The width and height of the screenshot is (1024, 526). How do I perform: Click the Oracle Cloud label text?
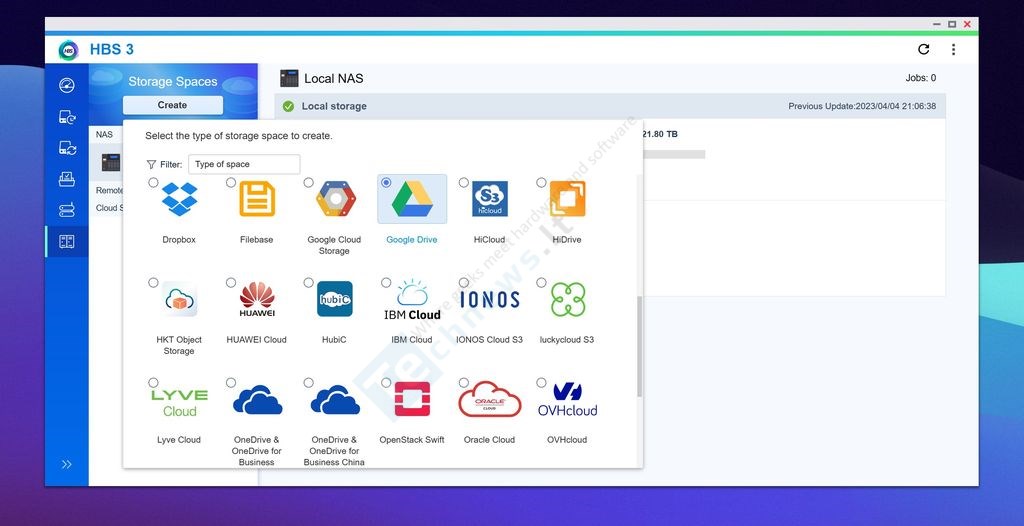pyautogui.click(x=490, y=440)
